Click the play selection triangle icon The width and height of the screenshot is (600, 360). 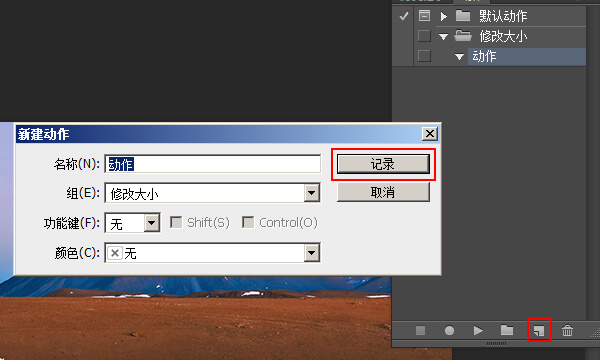478,330
